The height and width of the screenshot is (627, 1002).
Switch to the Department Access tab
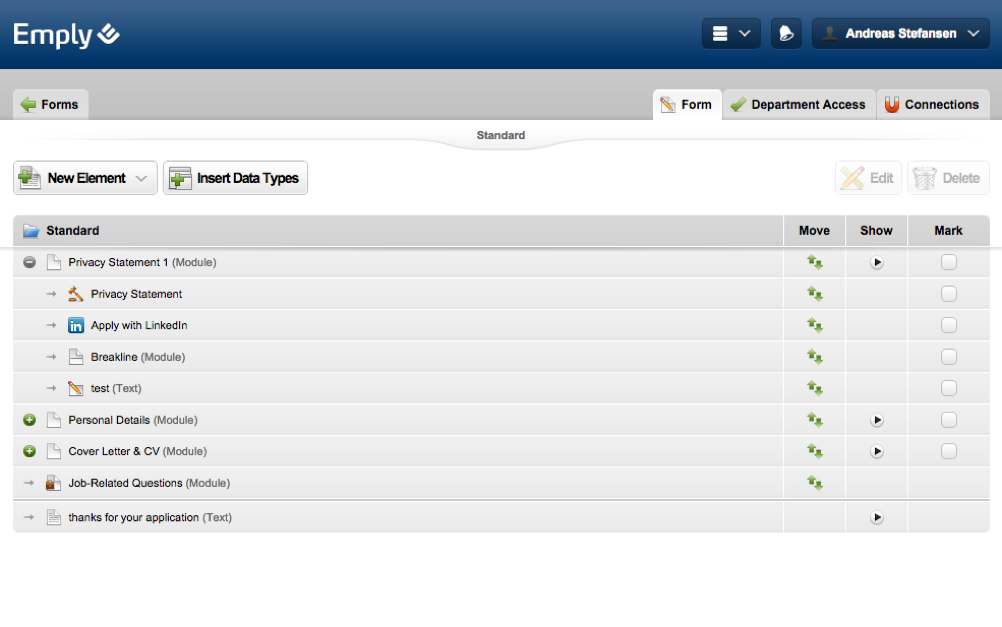tap(798, 105)
